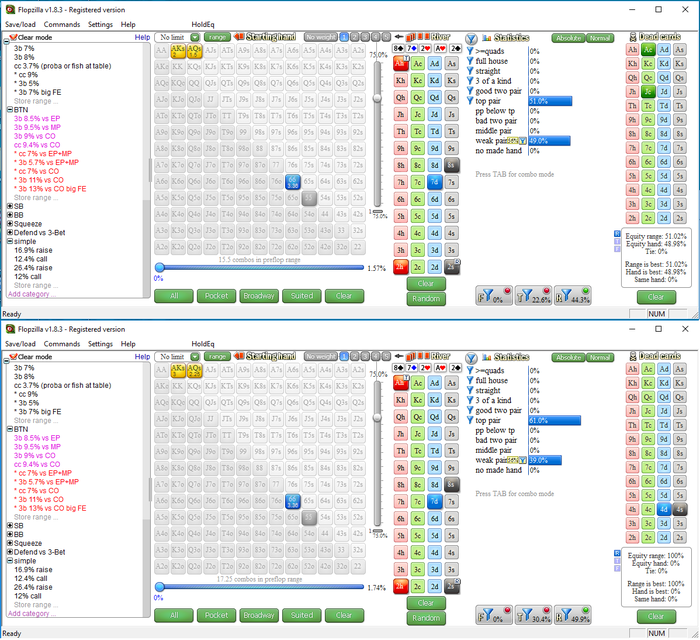Click the green range button in top window

tap(217, 37)
